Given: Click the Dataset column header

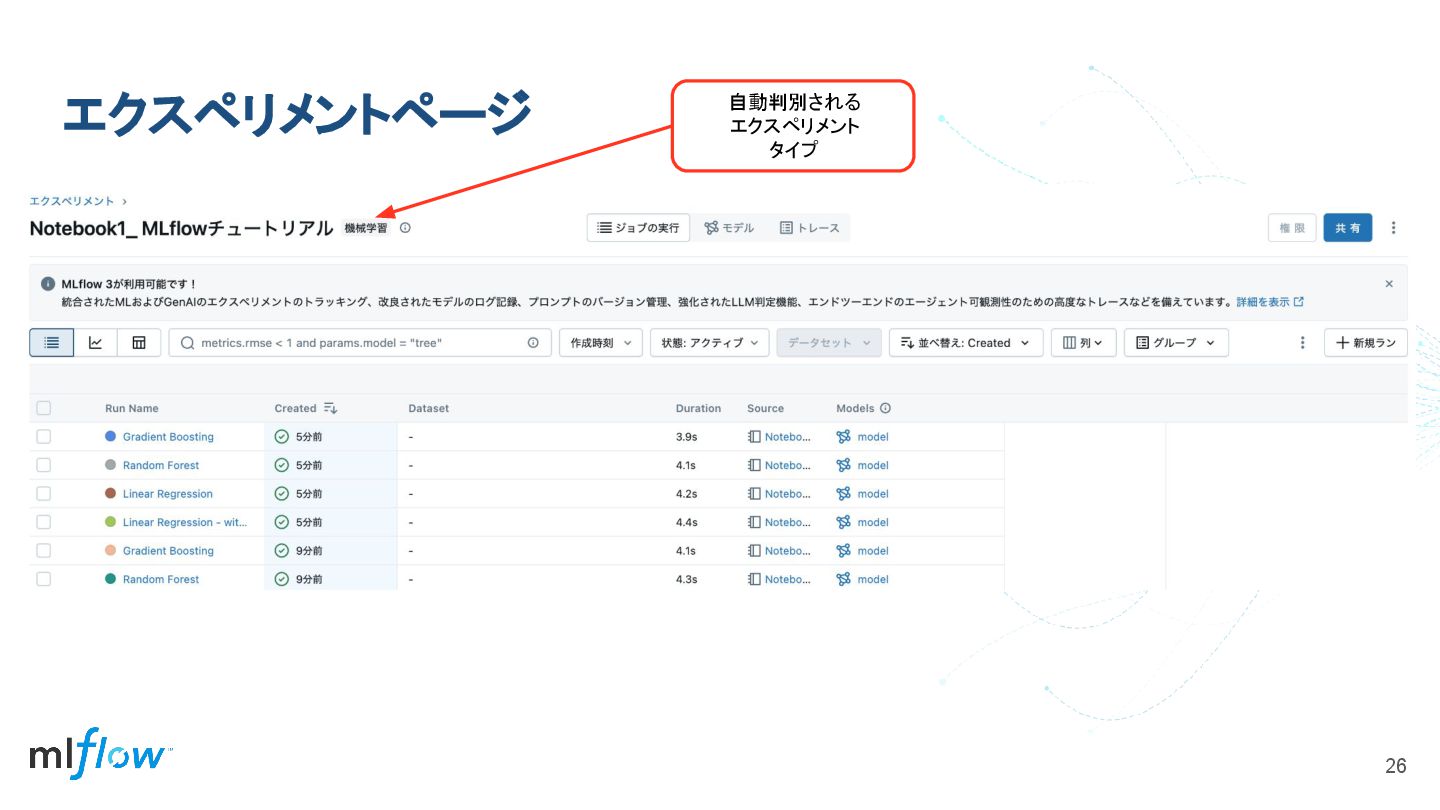Looking at the screenshot, I should [429, 408].
